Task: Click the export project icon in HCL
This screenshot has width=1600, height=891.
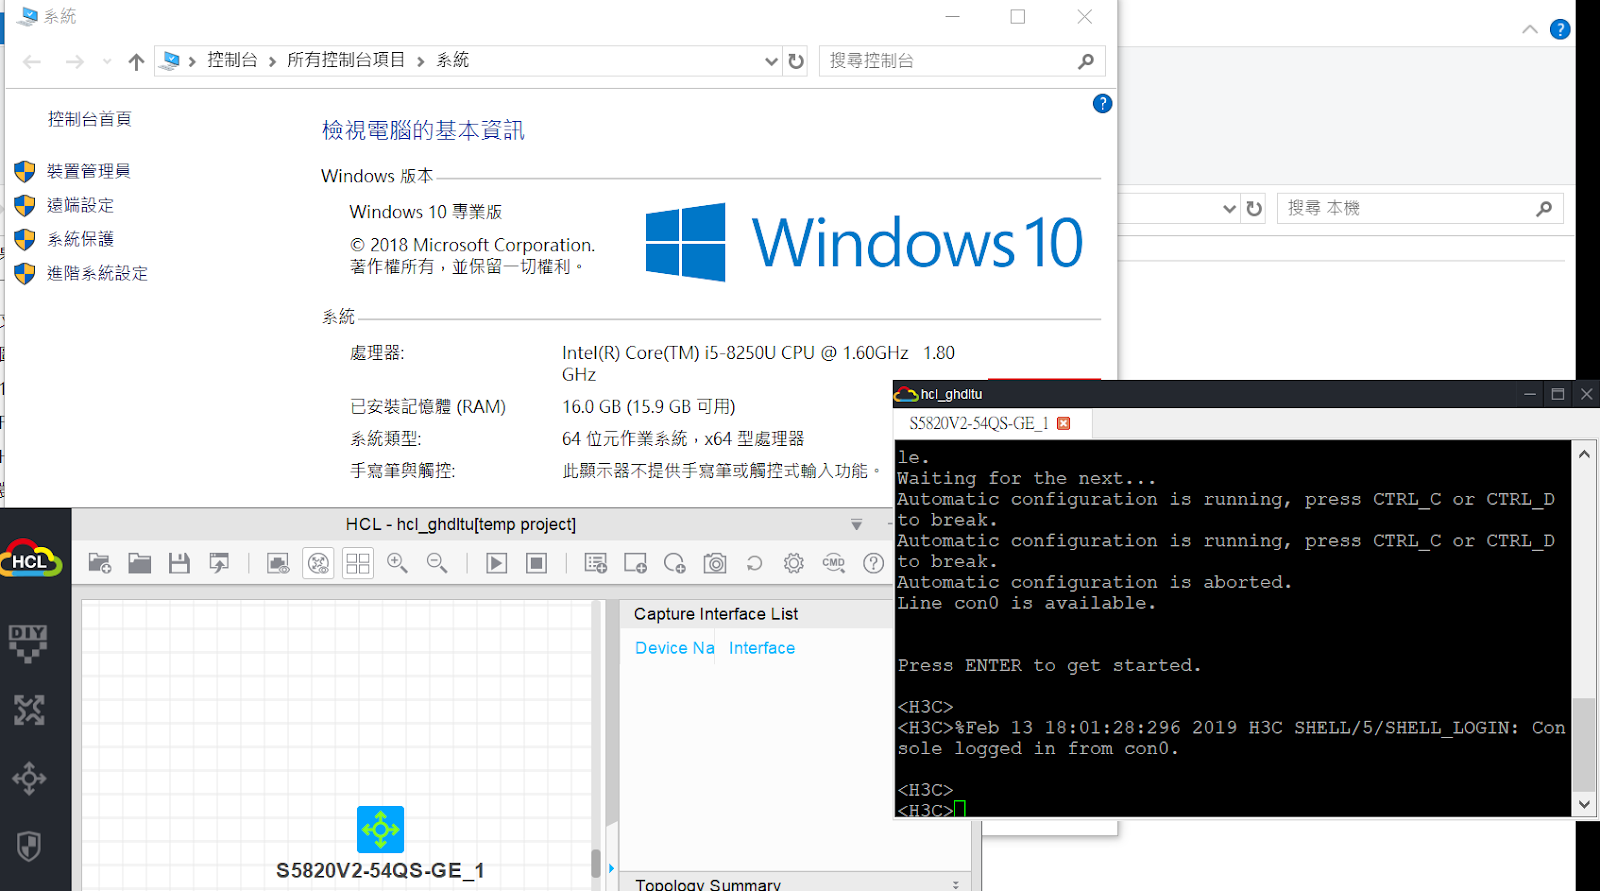Action: click(x=219, y=563)
